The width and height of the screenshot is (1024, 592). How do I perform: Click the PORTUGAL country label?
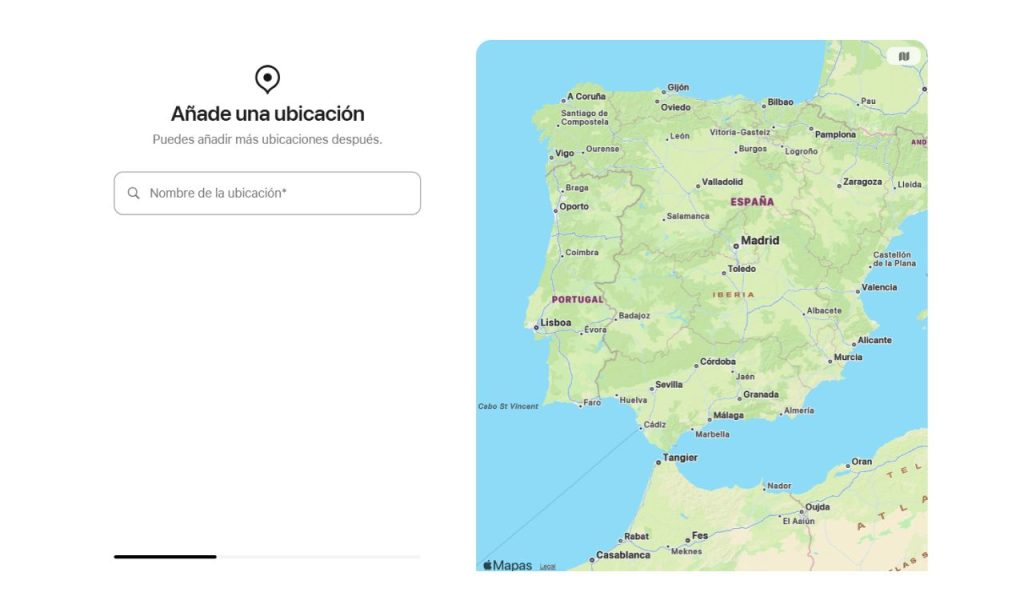pos(578,299)
